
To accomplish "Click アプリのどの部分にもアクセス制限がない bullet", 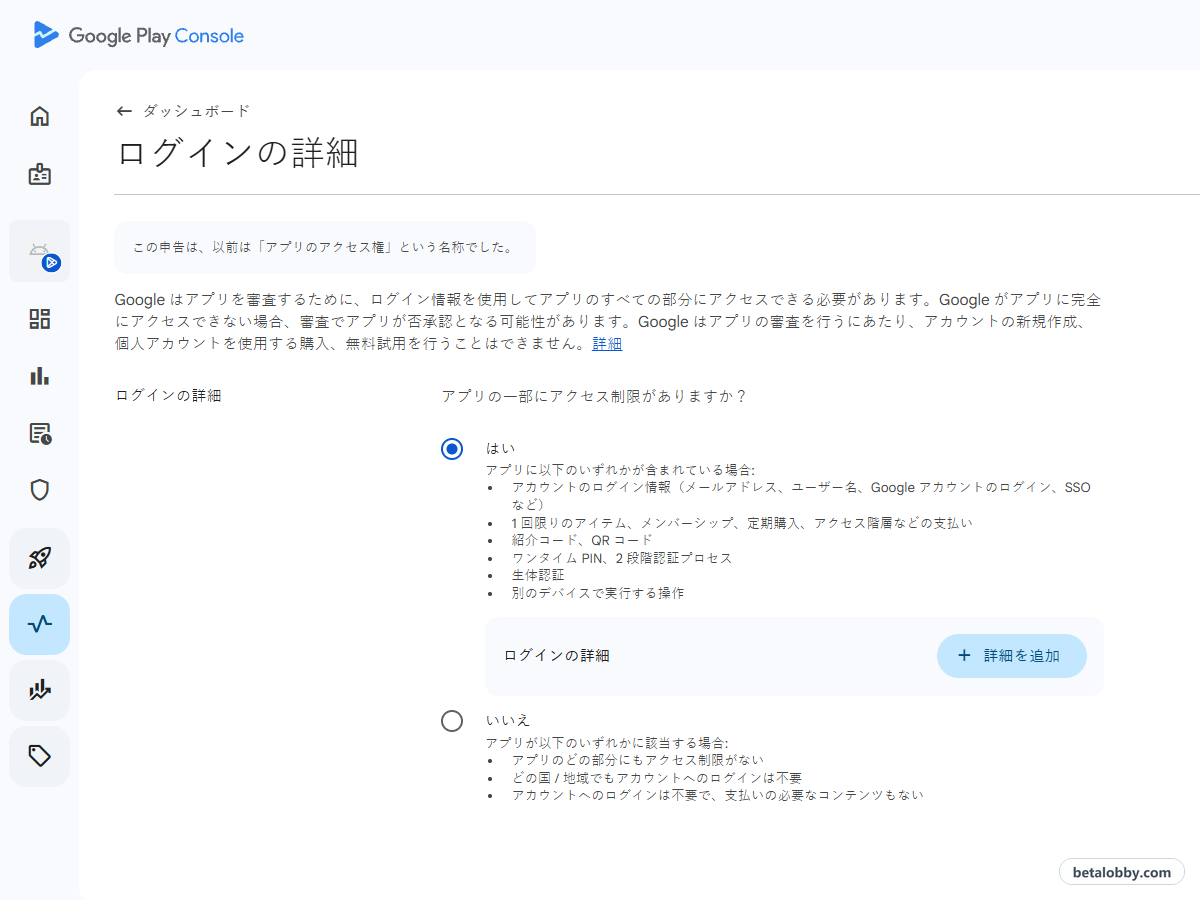I will (638, 760).
